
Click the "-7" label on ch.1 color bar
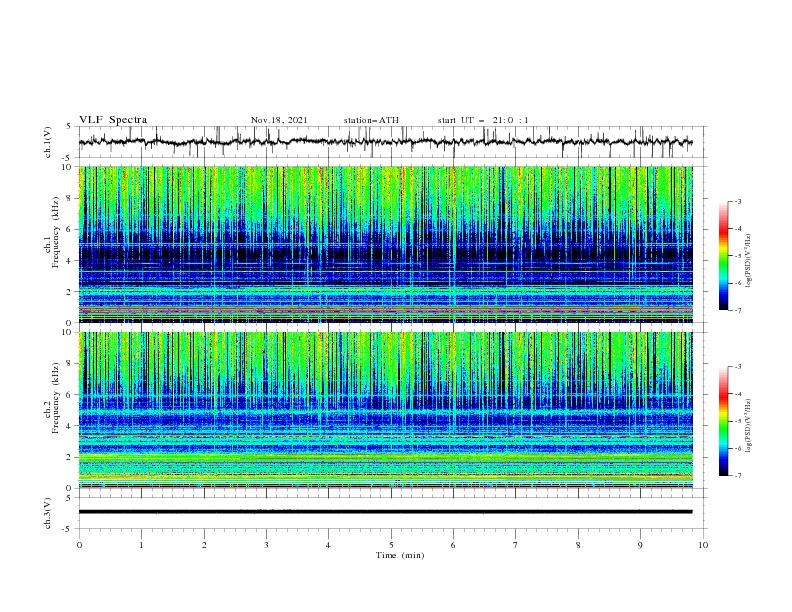738,311
